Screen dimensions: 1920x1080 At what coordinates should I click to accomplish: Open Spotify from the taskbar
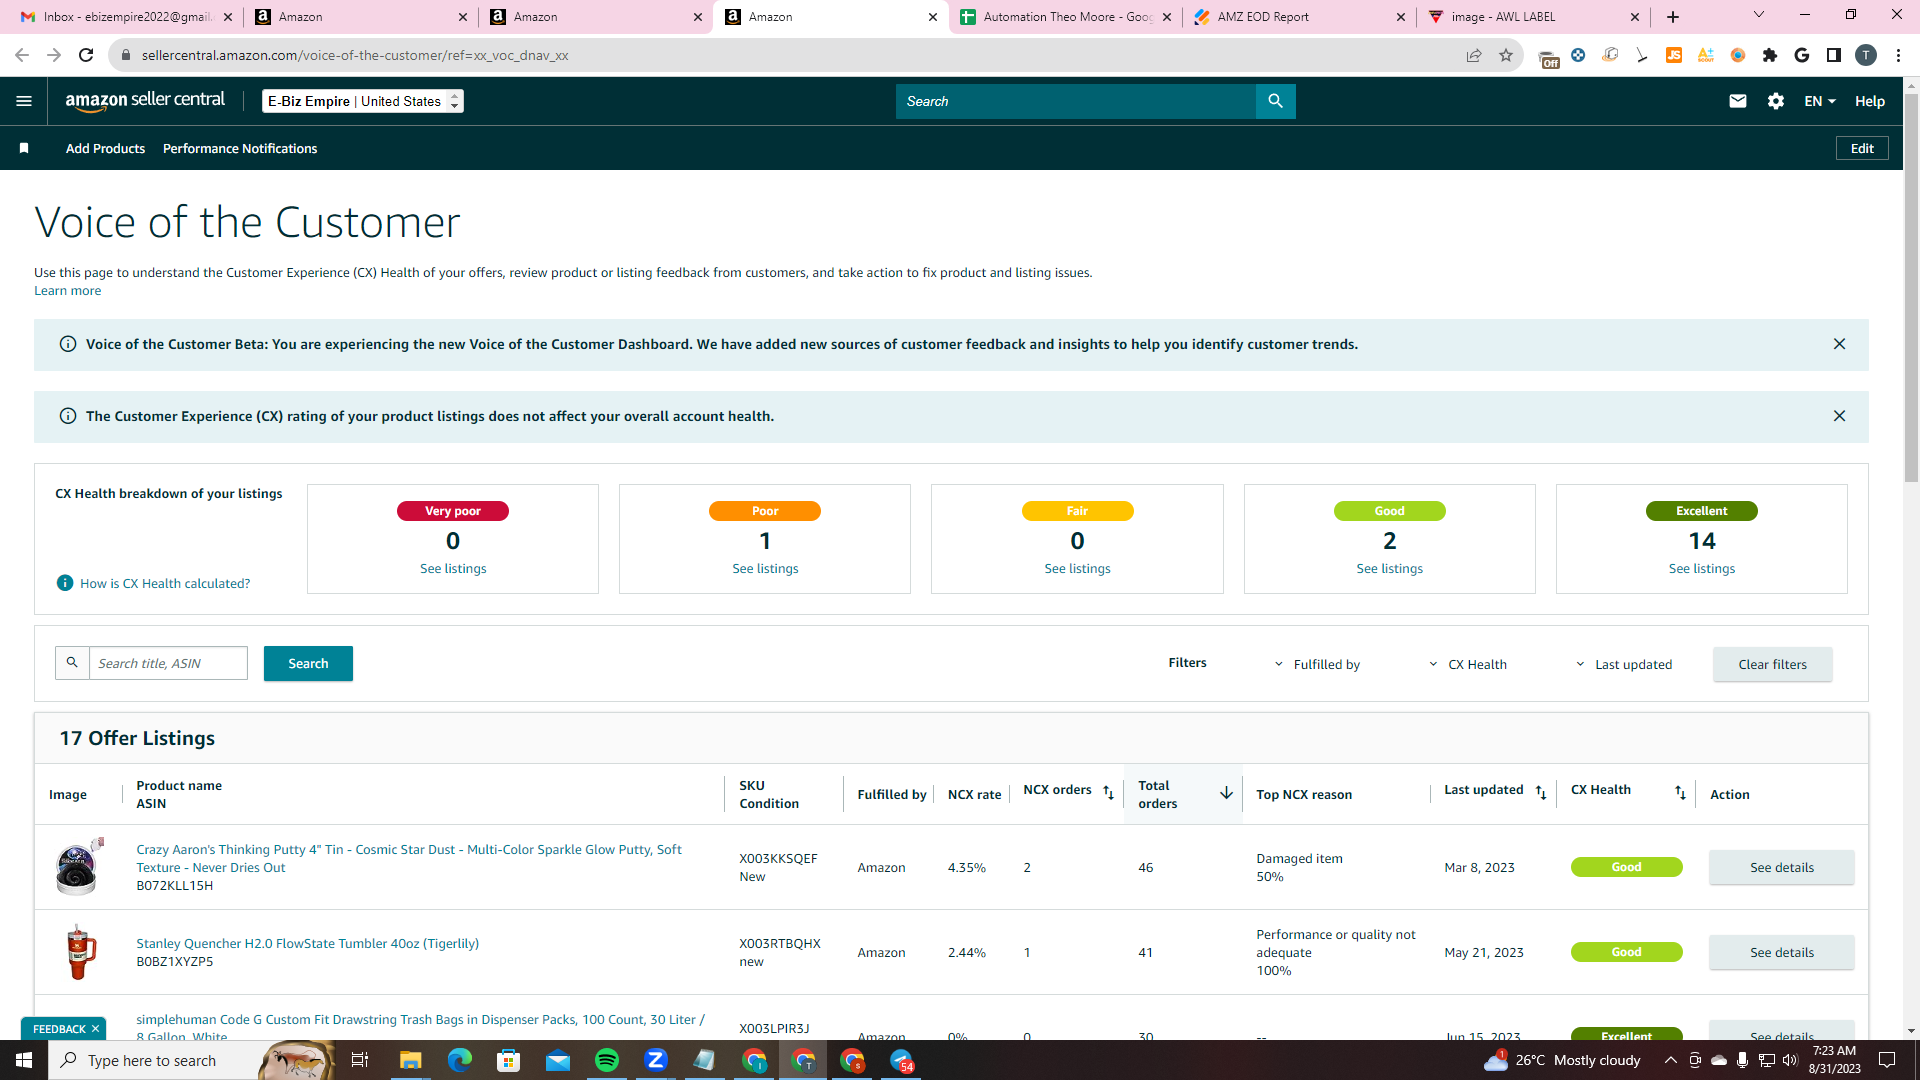click(x=607, y=1060)
